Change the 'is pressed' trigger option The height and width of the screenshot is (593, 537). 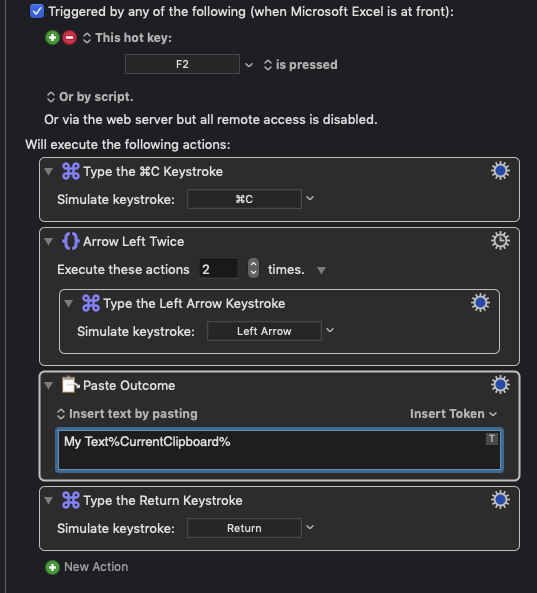[301, 65]
